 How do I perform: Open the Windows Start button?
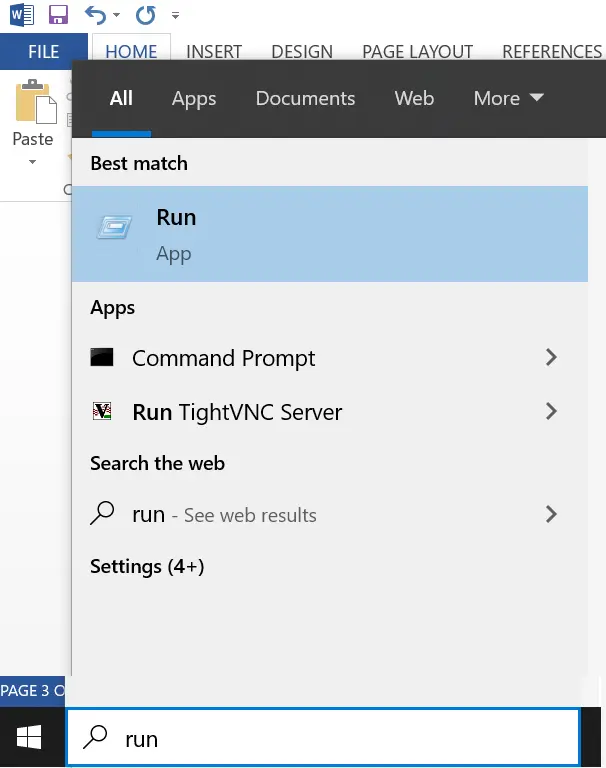click(29, 737)
